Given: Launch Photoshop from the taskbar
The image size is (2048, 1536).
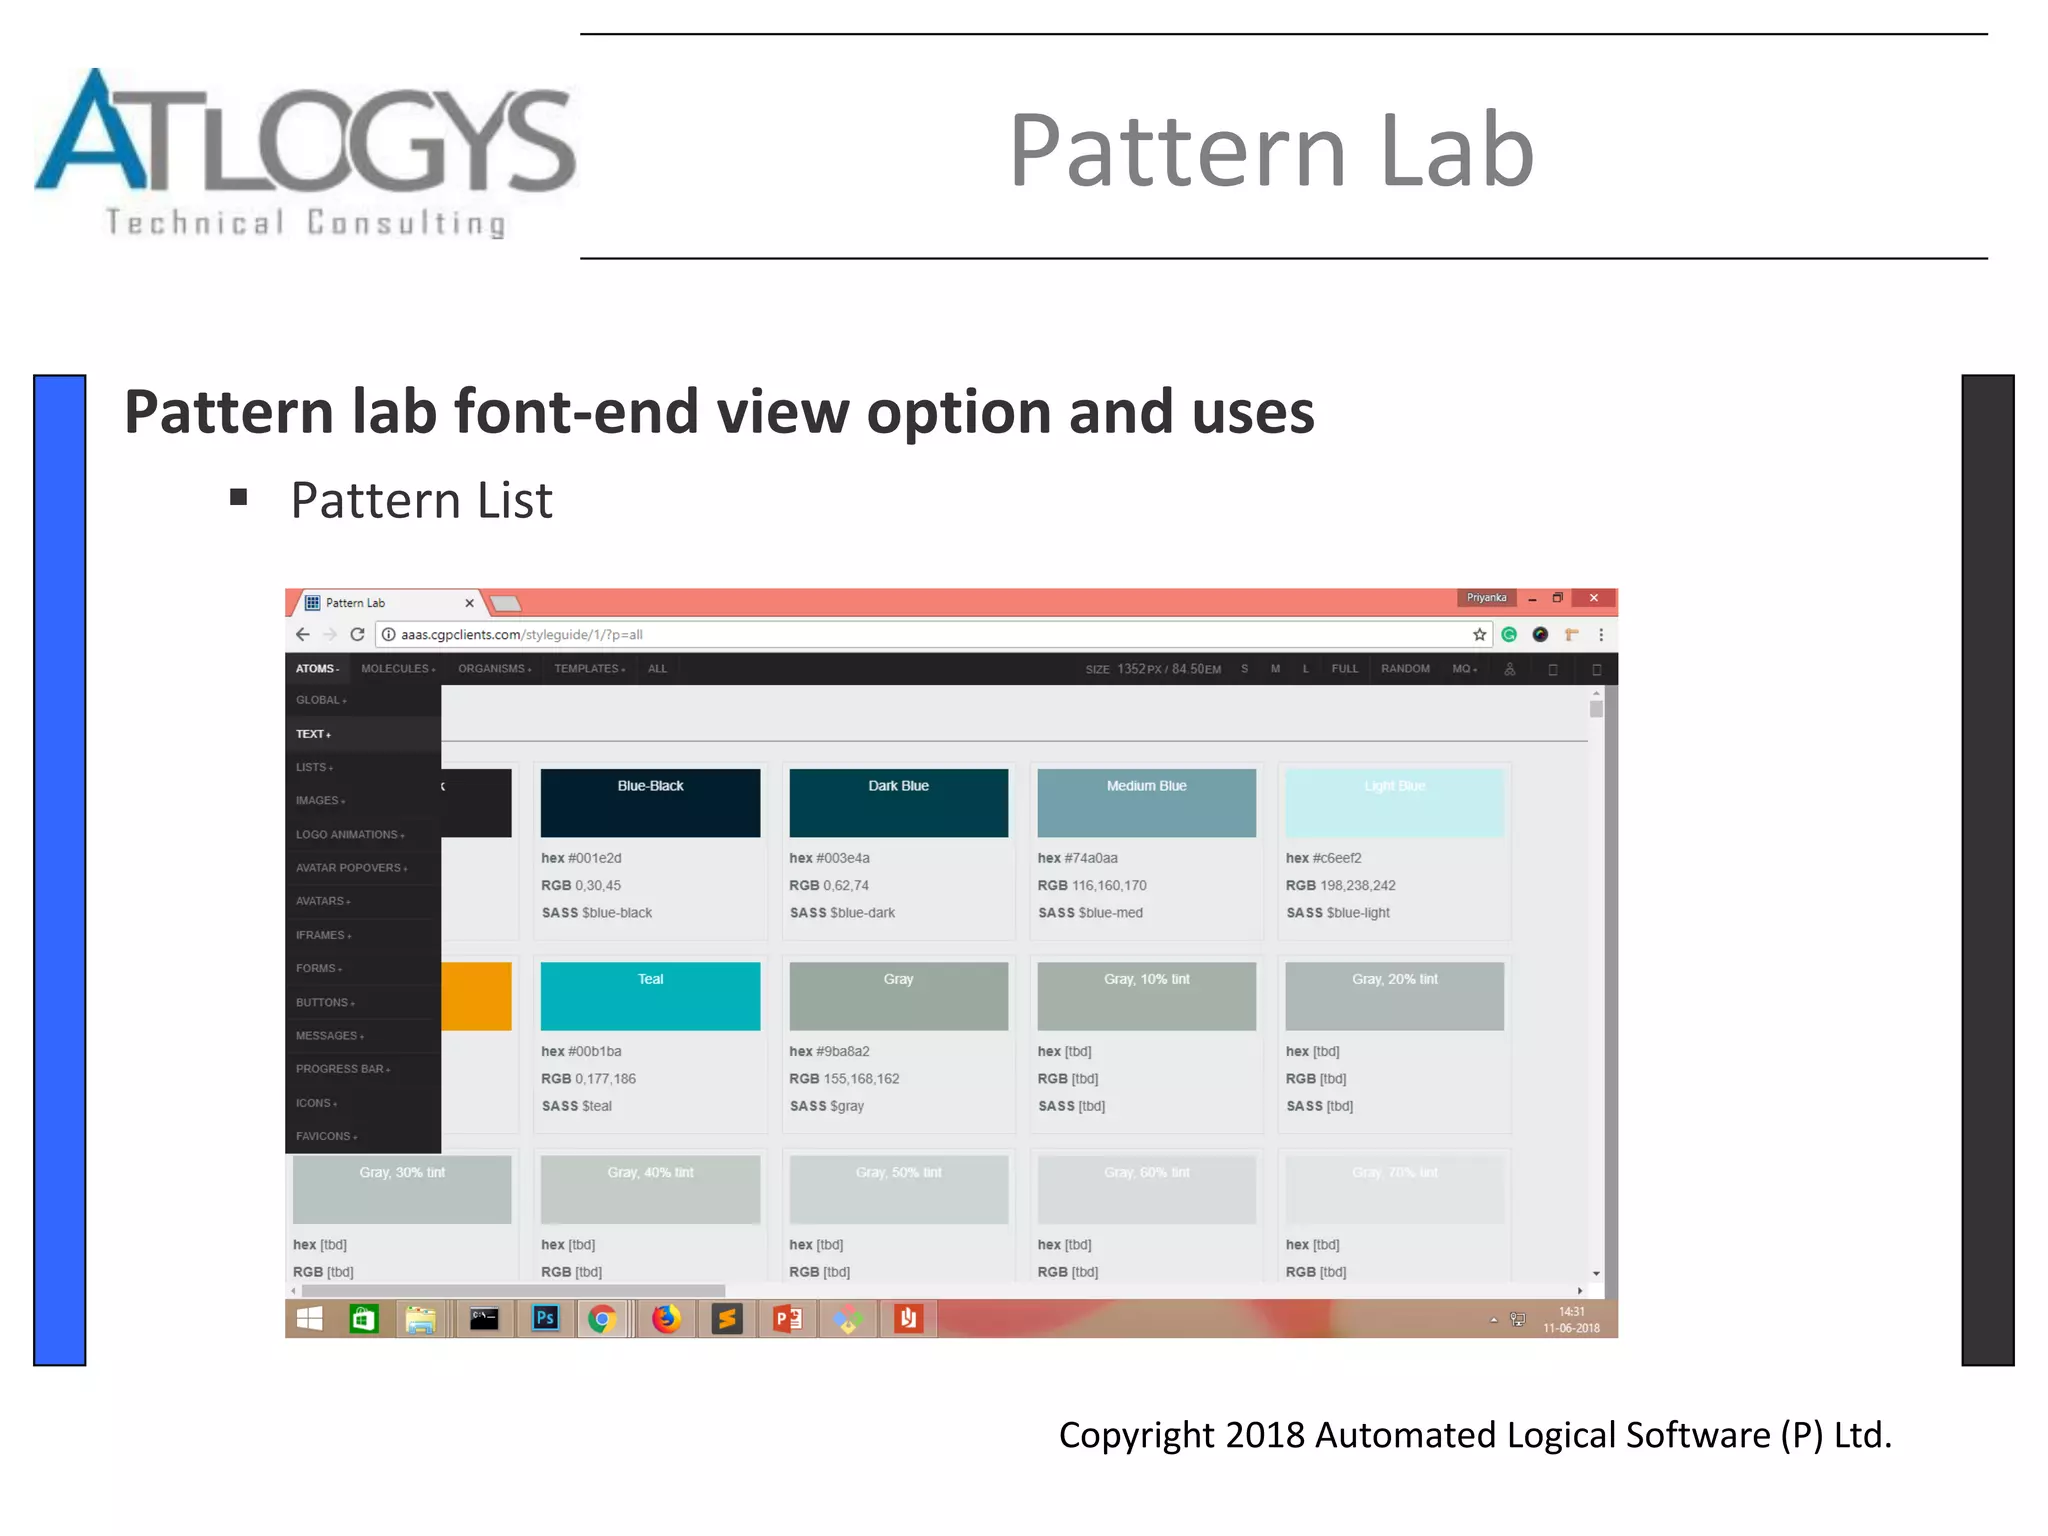Looking at the screenshot, I should (x=545, y=1319).
